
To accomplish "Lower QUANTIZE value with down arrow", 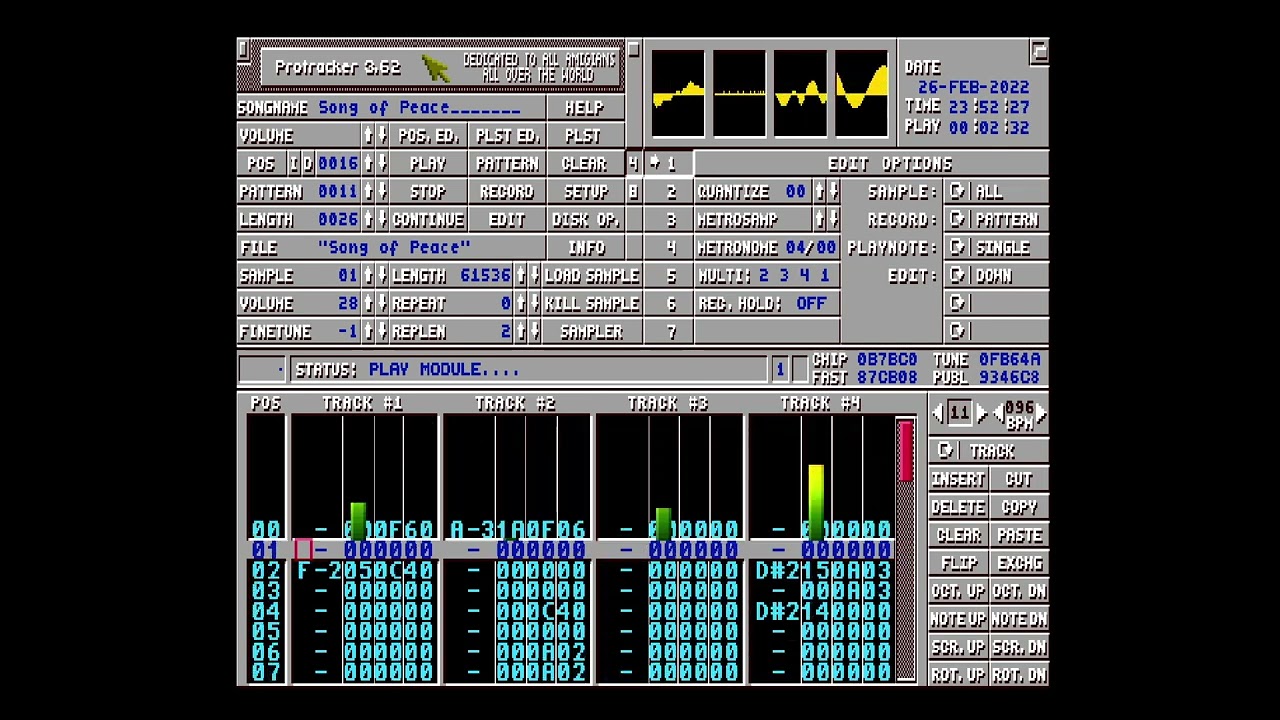I will click(834, 192).
